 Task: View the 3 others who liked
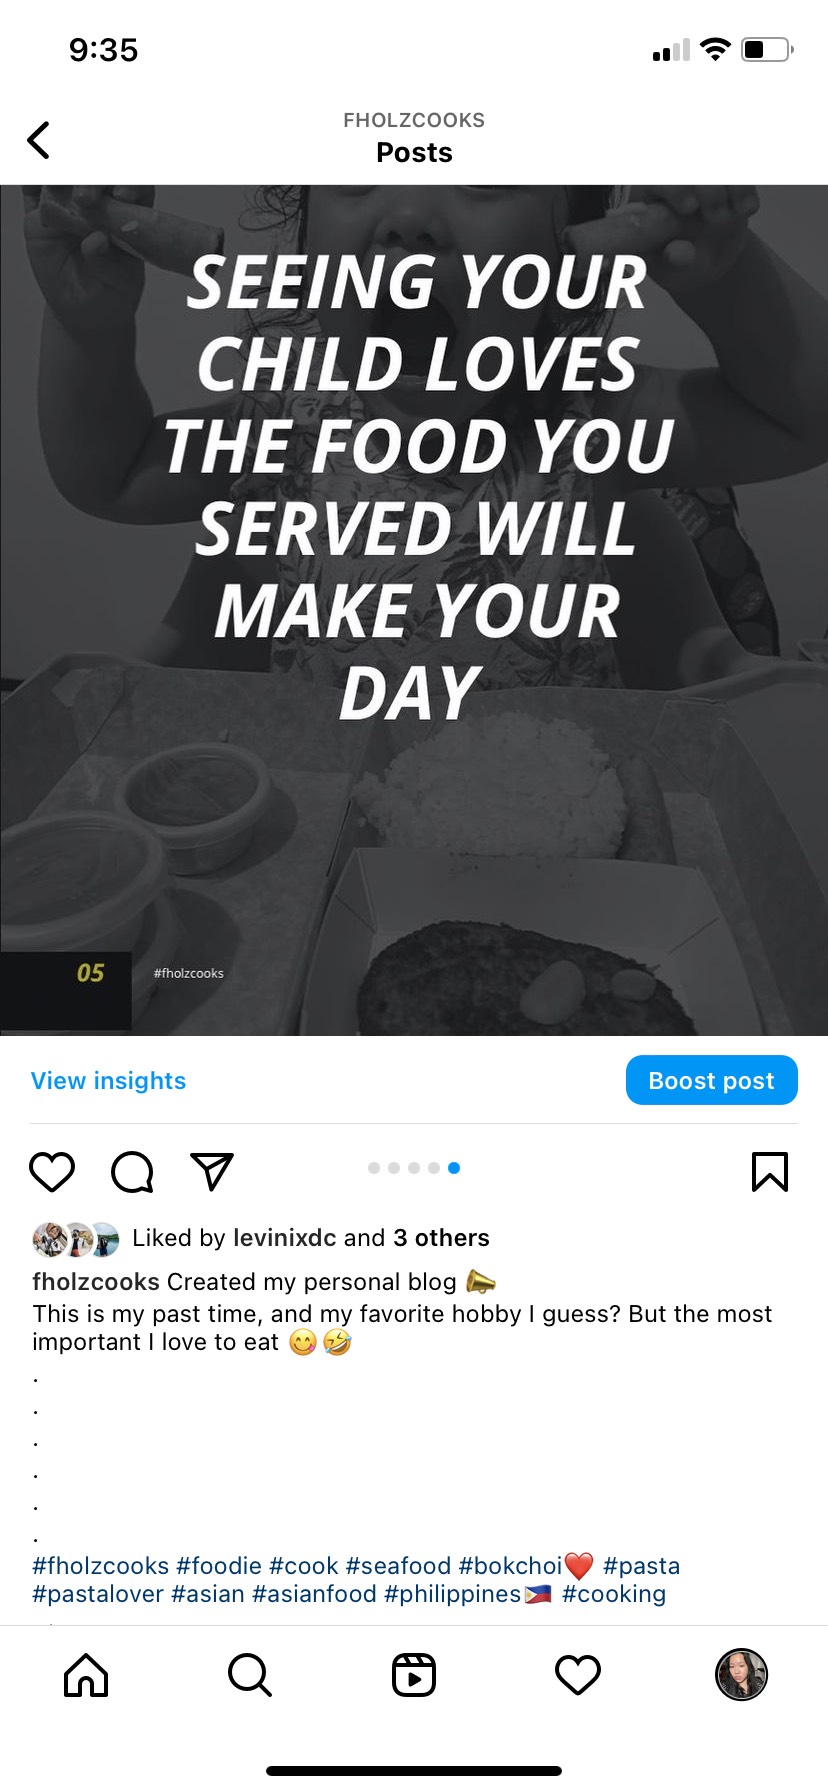click(x=441, y=1238)
